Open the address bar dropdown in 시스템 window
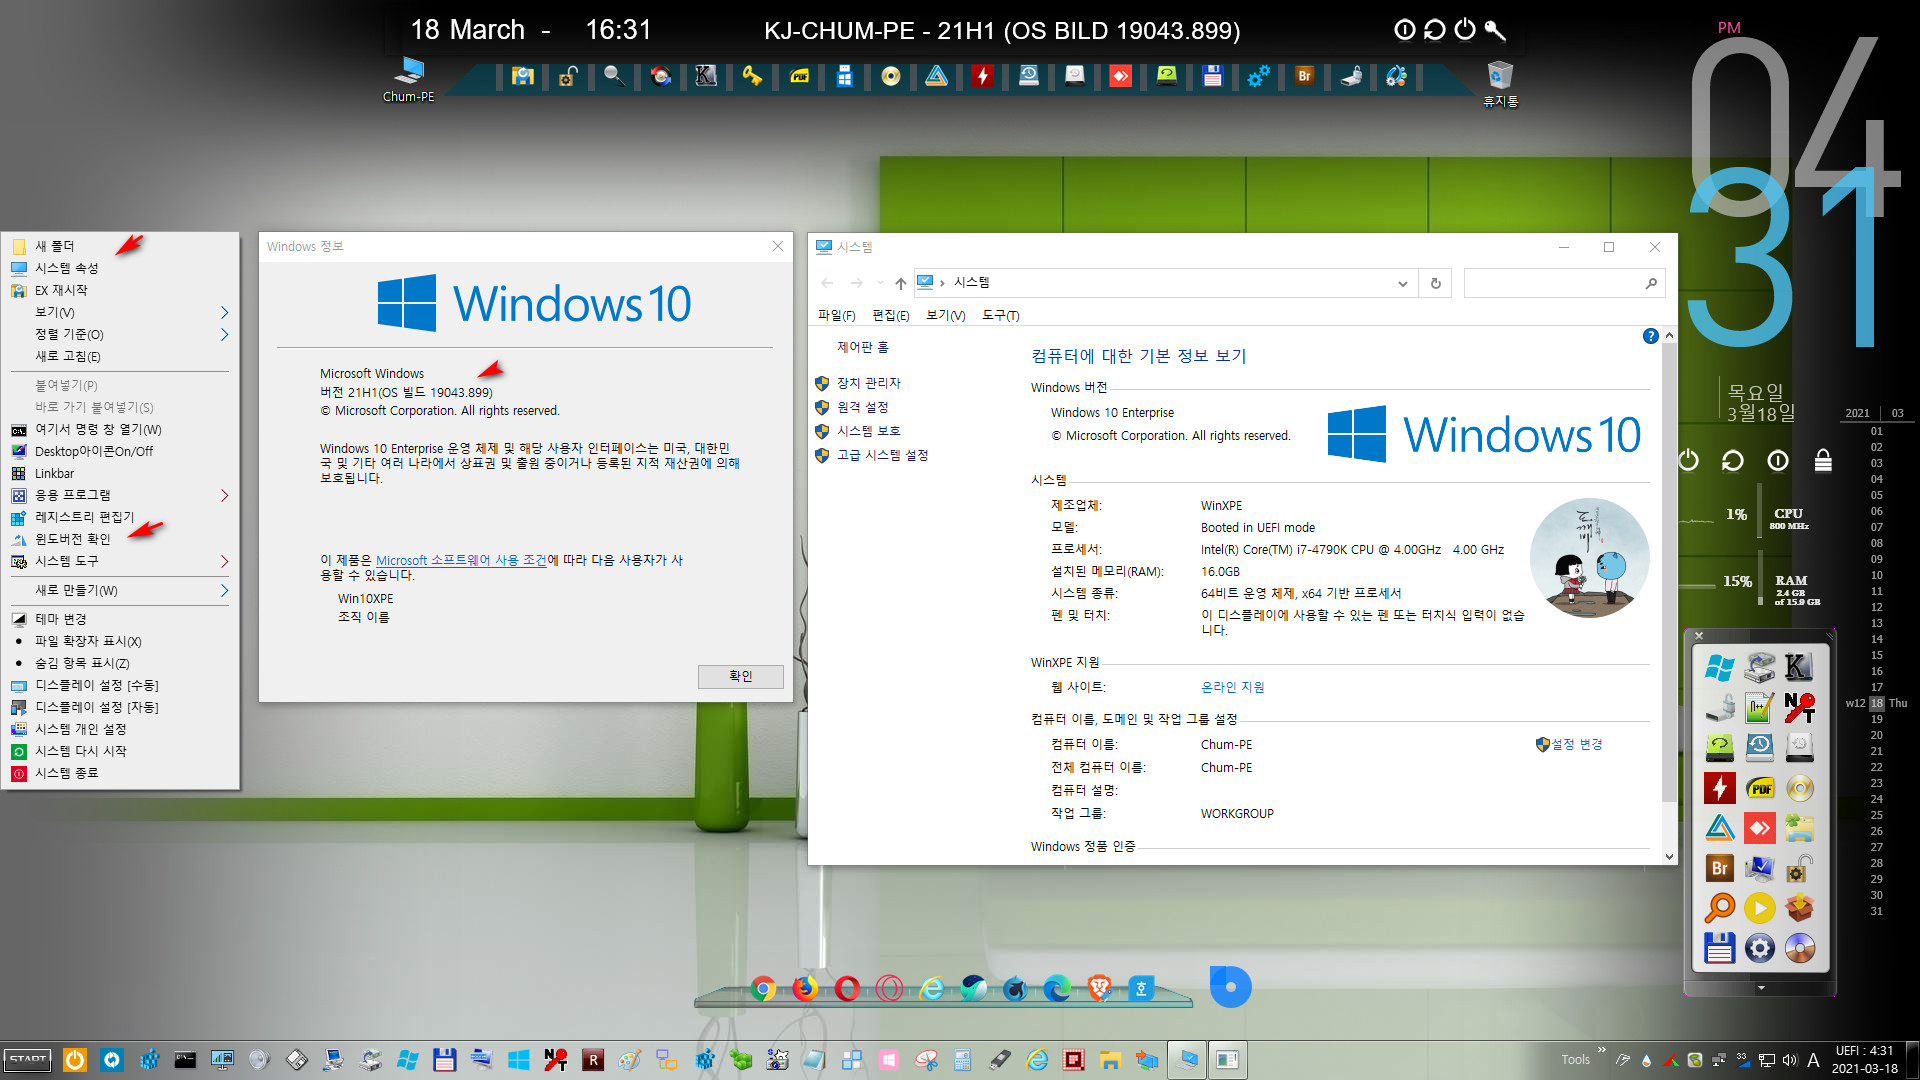This screenshot has height=1080, width=1920. click(1402, 283)
